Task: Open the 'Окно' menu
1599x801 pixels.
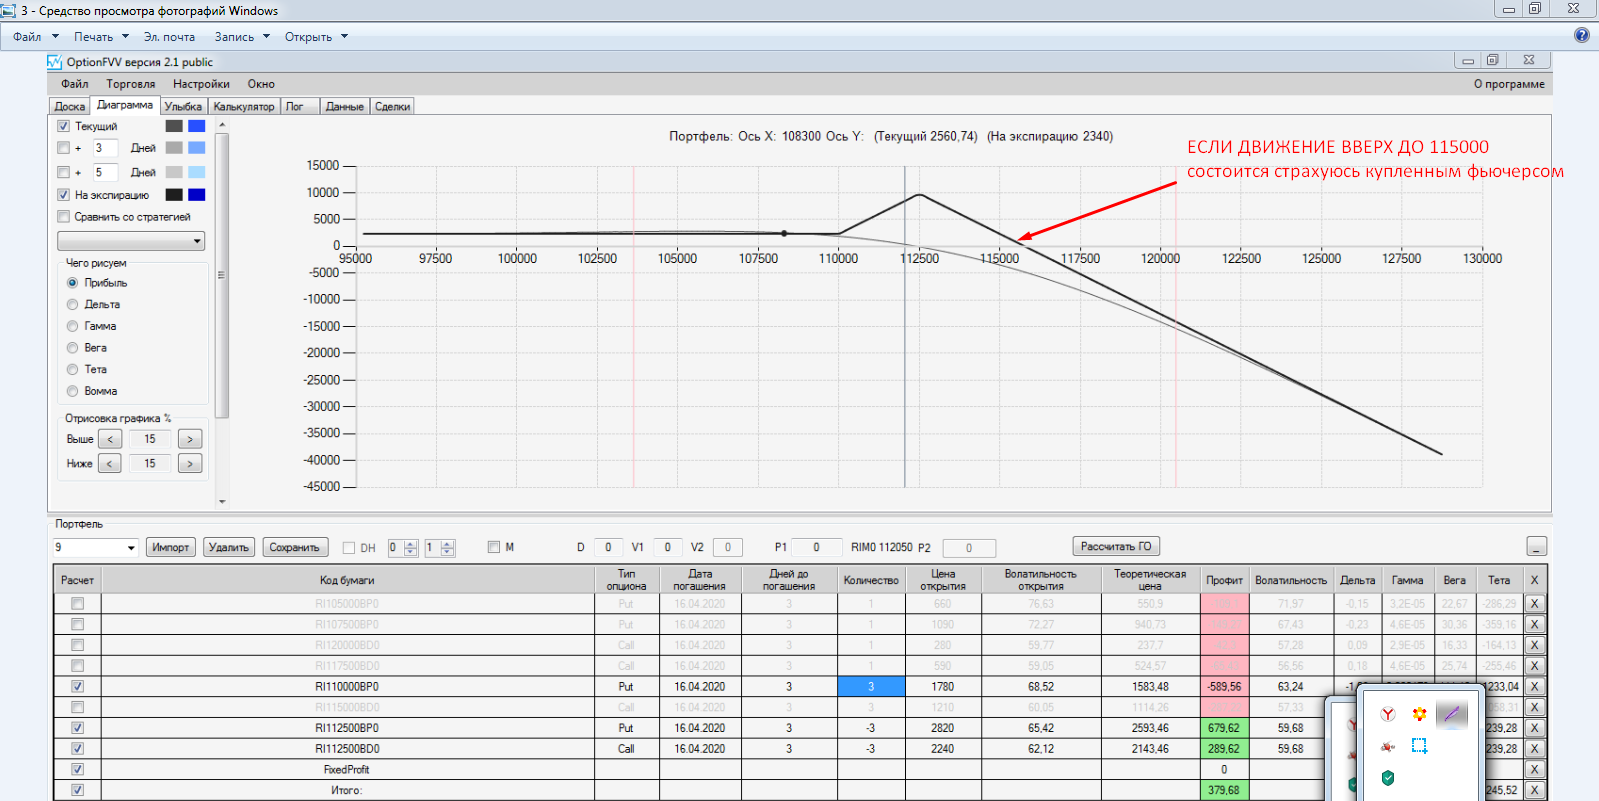Action: [261, 84]
